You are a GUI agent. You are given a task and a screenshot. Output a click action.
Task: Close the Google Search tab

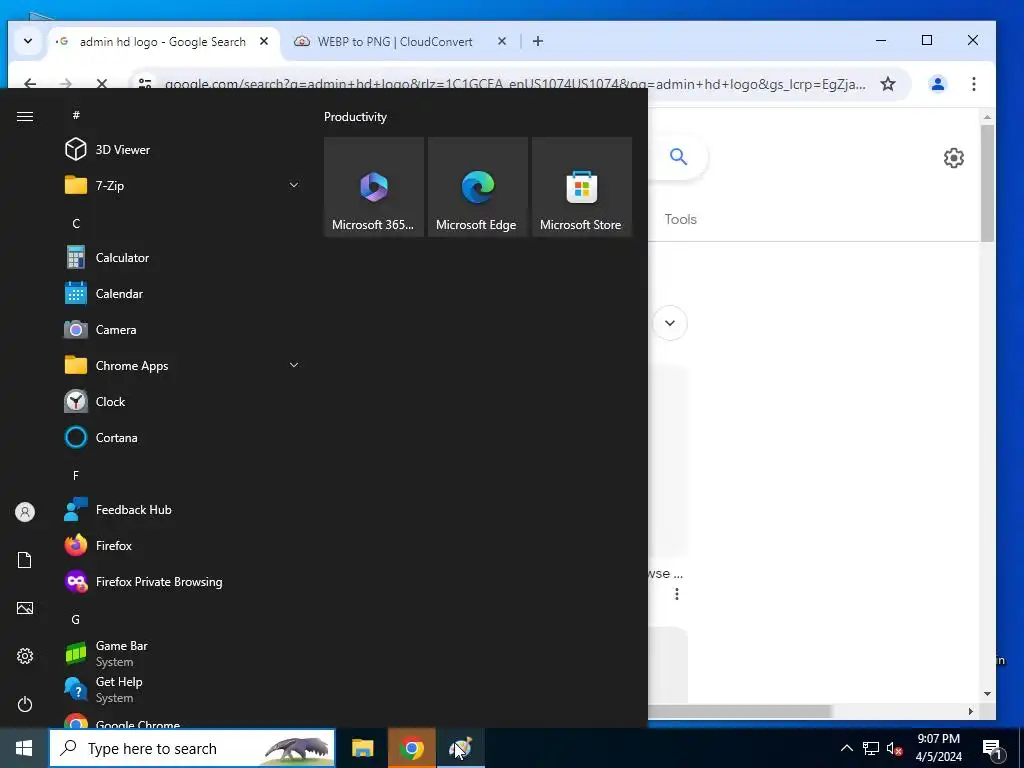pos(264,41)
